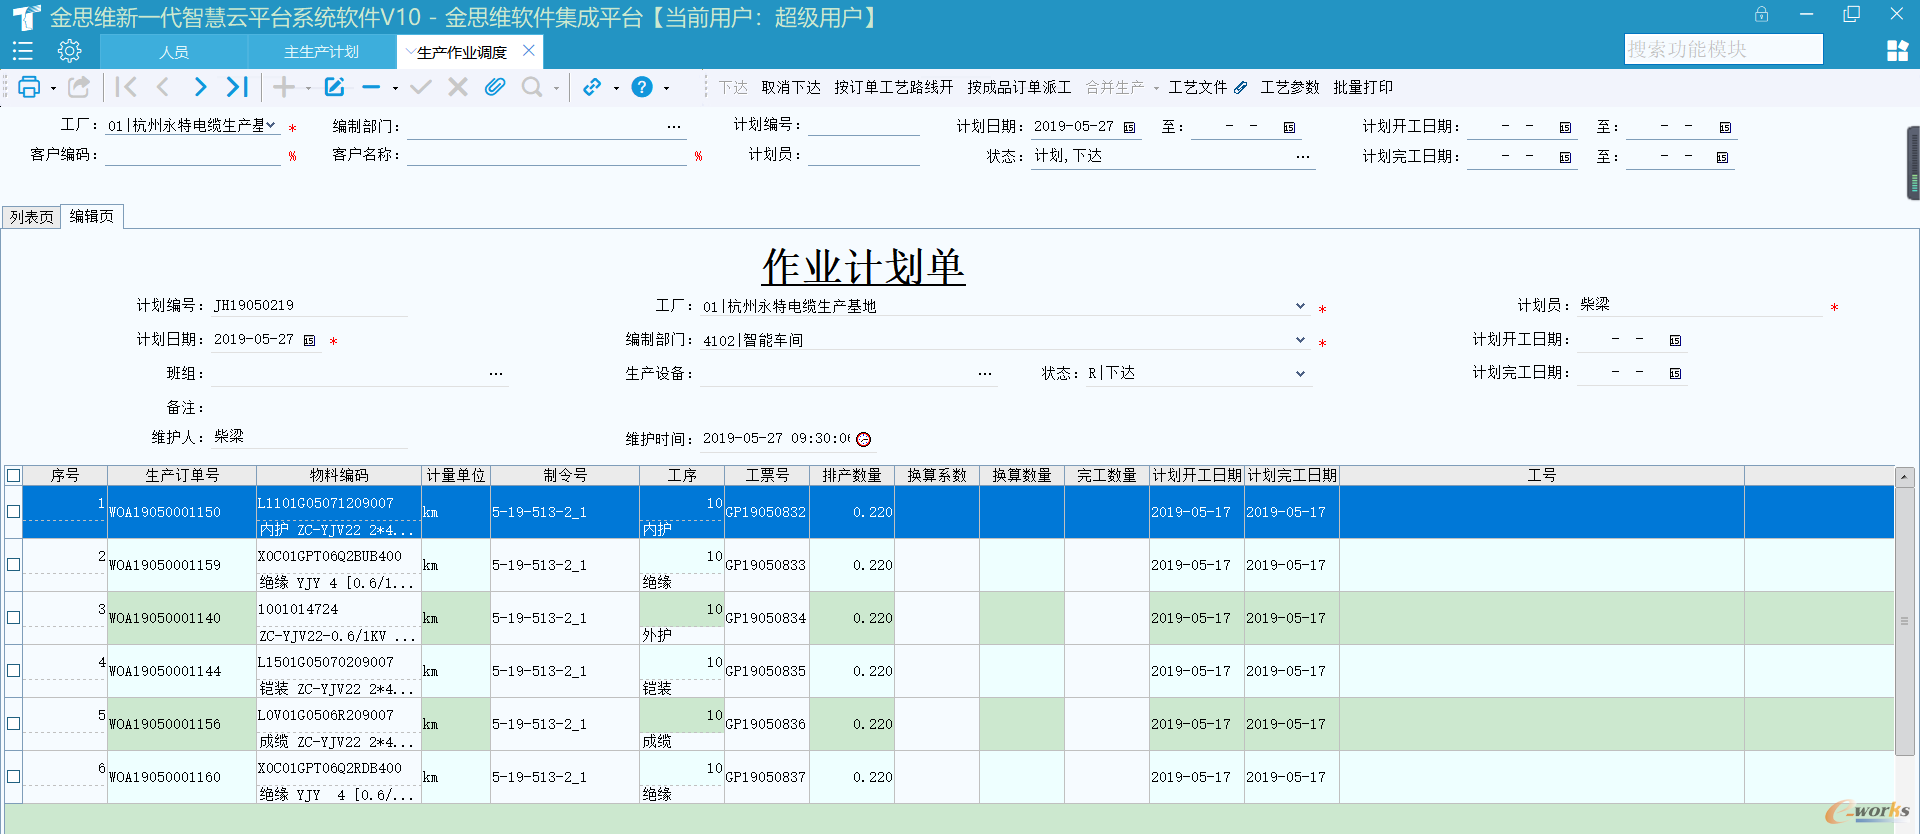Check row WOA19050001156 checkbox
Viewport: 1920px width, 834px height.
click(x=14, y=724)
